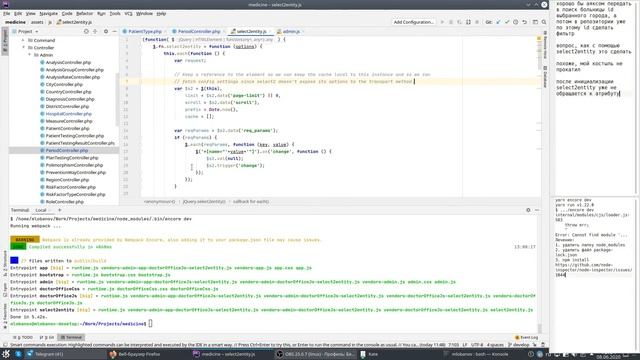The width and height of the screenshot is (640, 360).
Task: Open the Project side tab on left edge
Action: (5, 40)
